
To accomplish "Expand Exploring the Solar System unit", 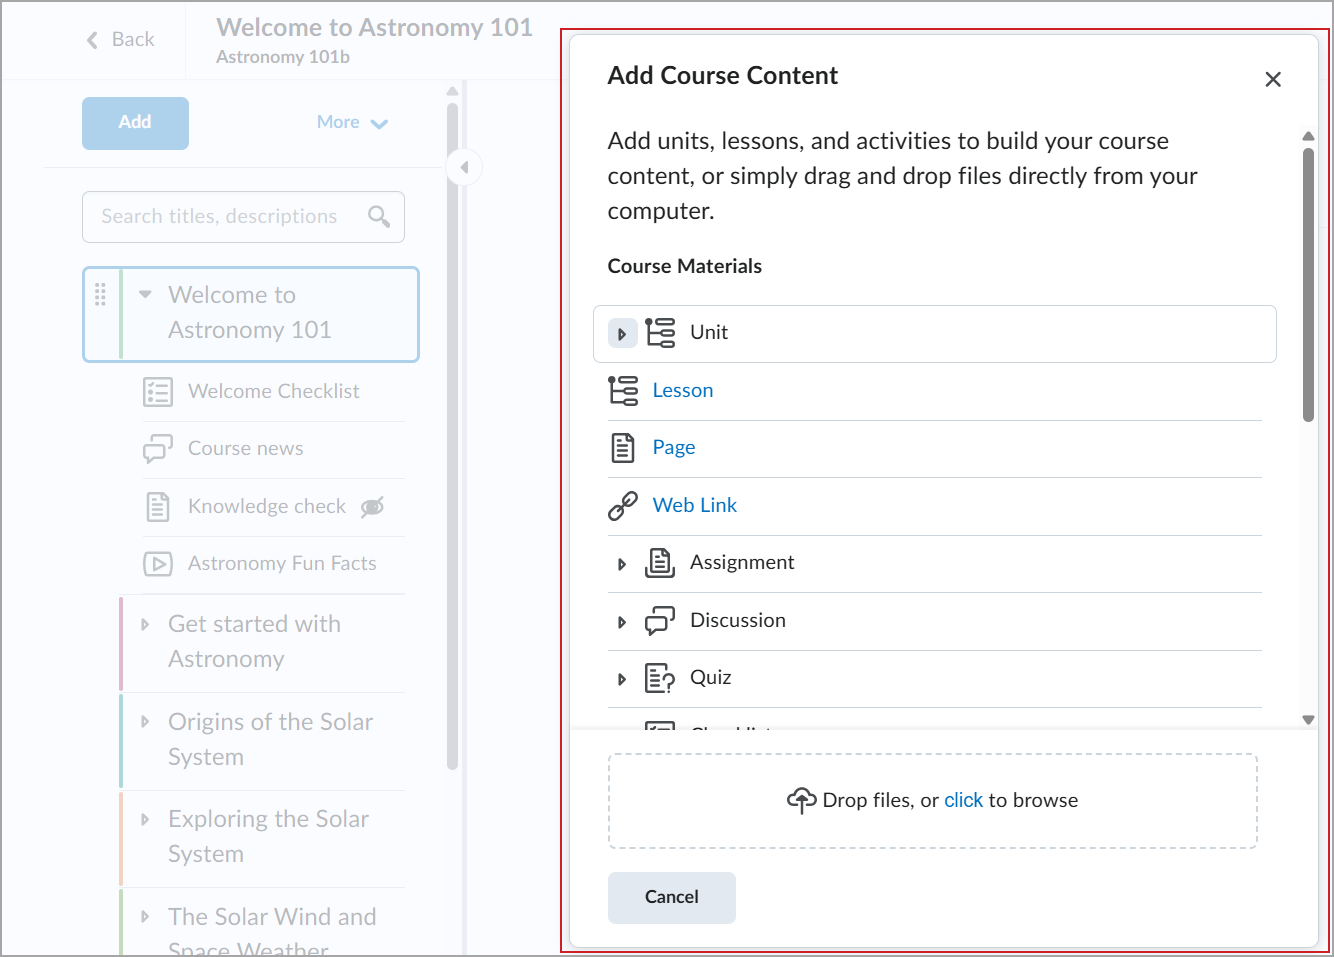I will [145, 819].
